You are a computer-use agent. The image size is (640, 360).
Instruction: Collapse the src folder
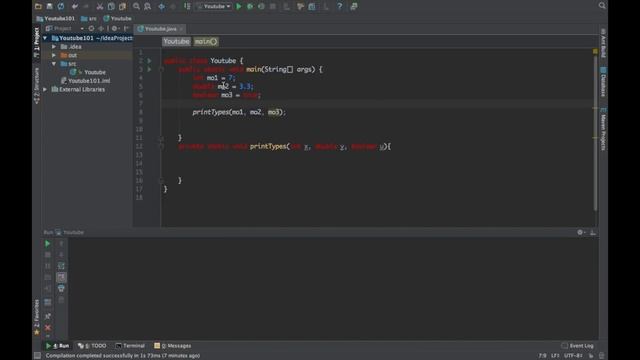click(54, 64)
